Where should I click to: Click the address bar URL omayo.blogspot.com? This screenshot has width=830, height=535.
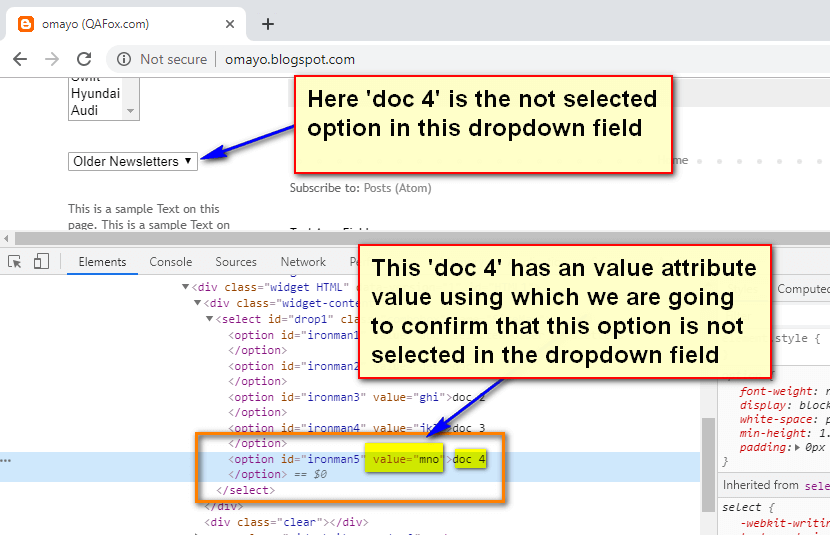[290, 59]
